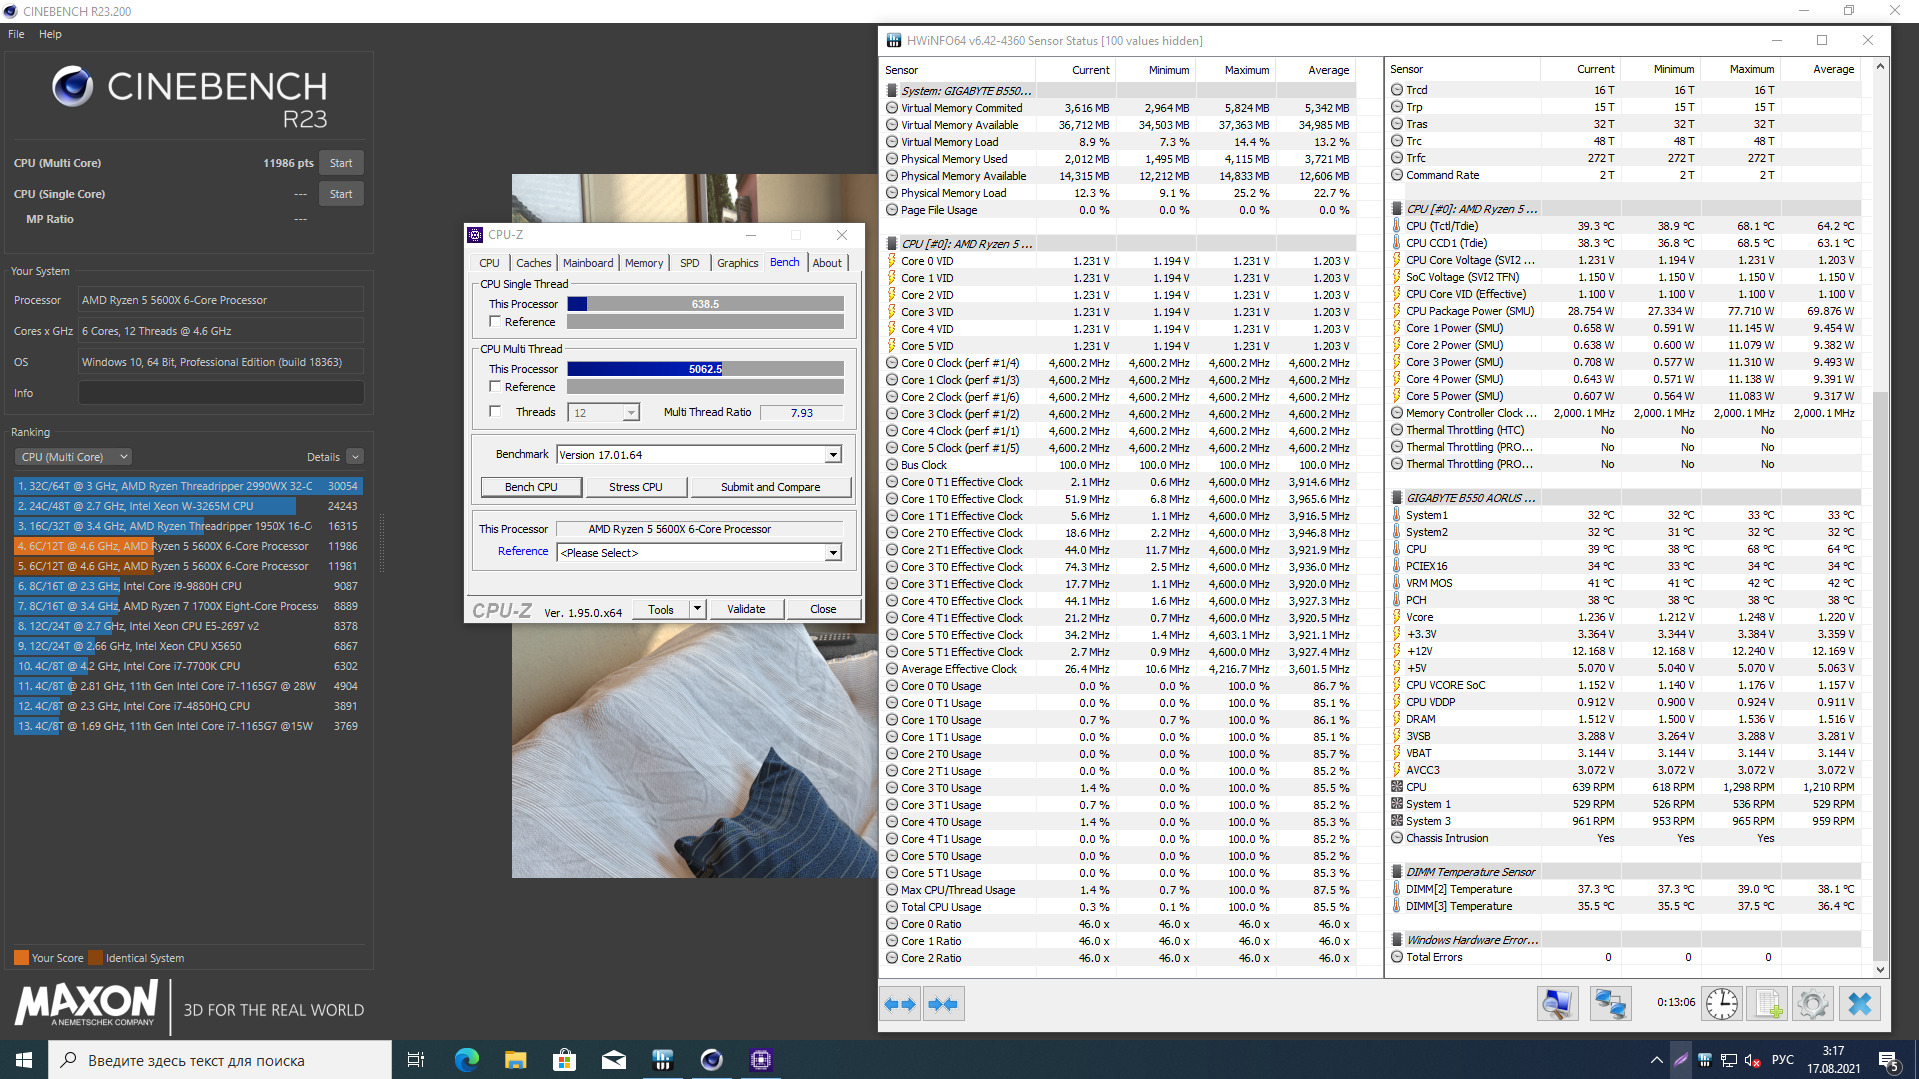Show hidden system tray icons
The height and width of the screenshot is (1079, 1919).
pyautogui.click(x=1656, y=1060)
